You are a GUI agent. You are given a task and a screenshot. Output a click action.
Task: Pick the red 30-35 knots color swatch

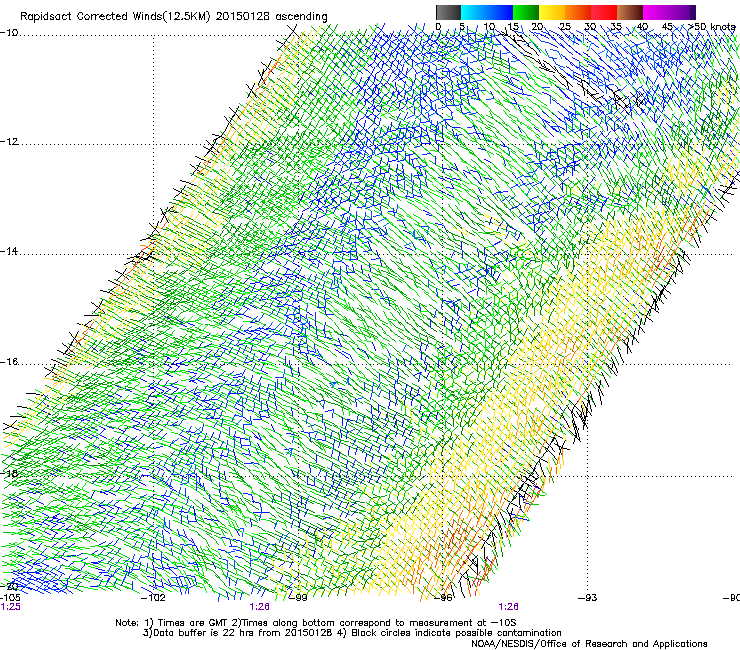coord(604,12)
